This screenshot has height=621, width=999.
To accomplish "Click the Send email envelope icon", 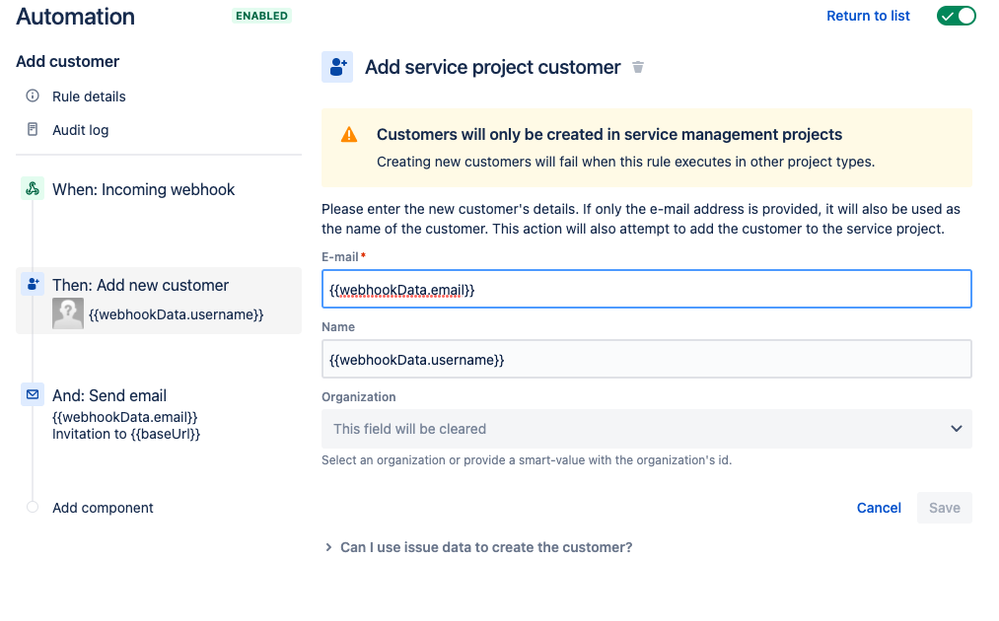I will click(x=30, y=395).
